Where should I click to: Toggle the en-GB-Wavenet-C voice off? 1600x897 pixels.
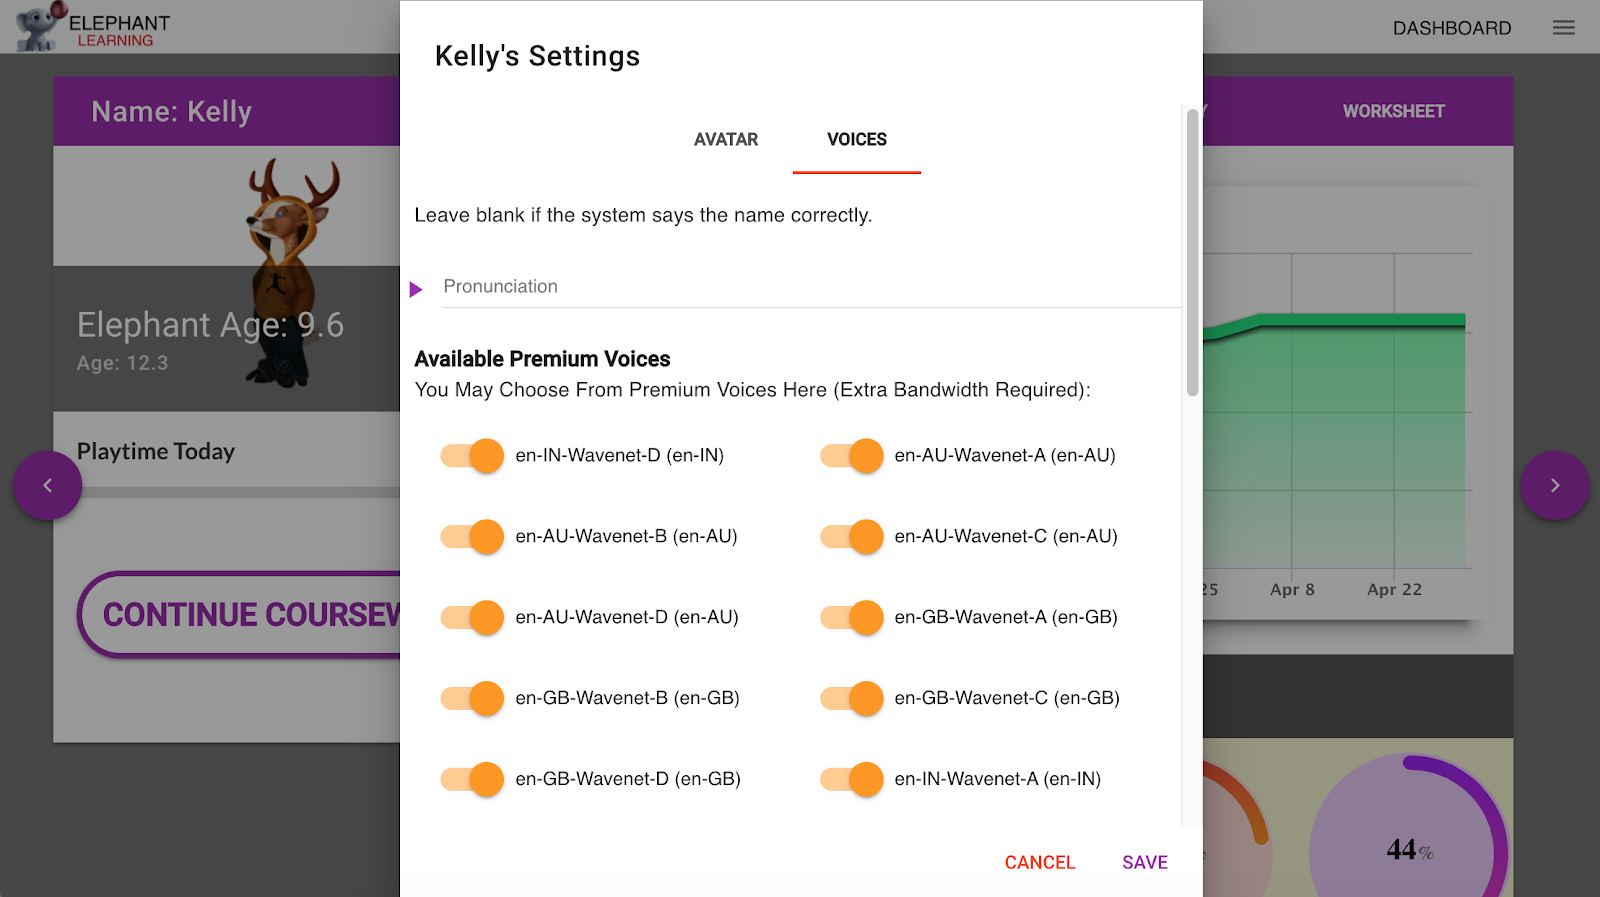[850, 698]
